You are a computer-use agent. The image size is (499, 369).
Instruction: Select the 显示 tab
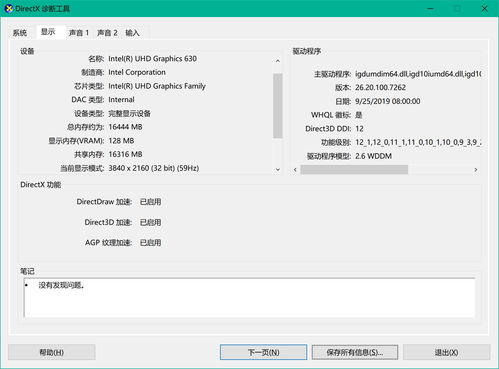point(48,32)
